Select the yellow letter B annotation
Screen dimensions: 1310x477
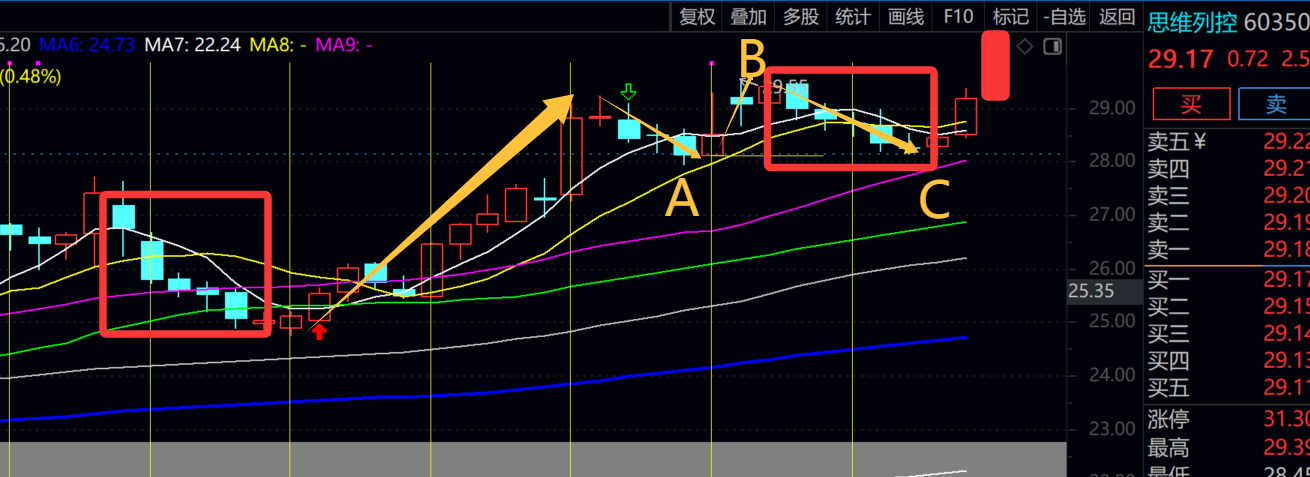pyautogui.click(x=751, y=60)
